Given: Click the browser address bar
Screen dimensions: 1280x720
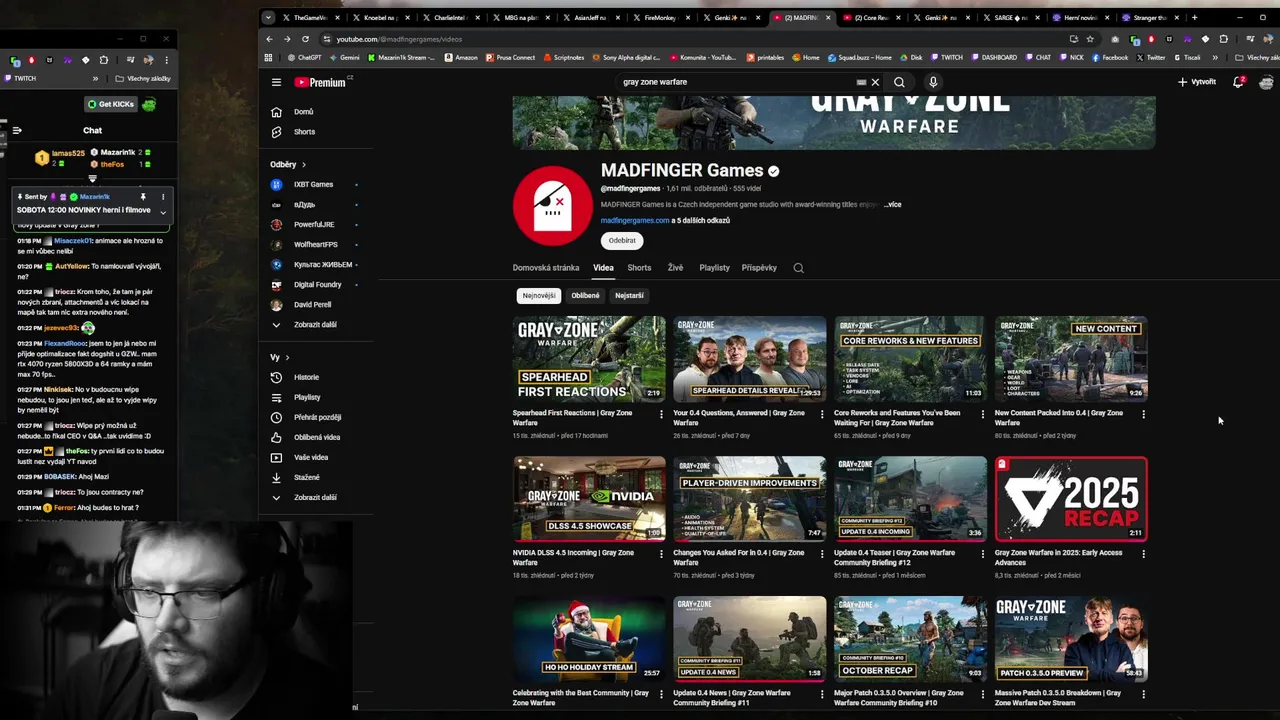Looking at the screenshot, I should (x=700, y=39).
